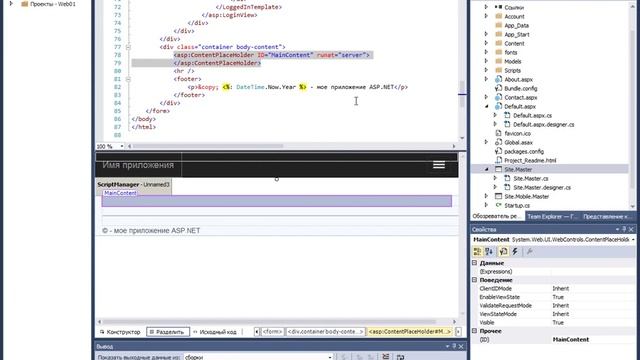
Task: Click the Startup.cs C# file icon
Action: [498, 205]
